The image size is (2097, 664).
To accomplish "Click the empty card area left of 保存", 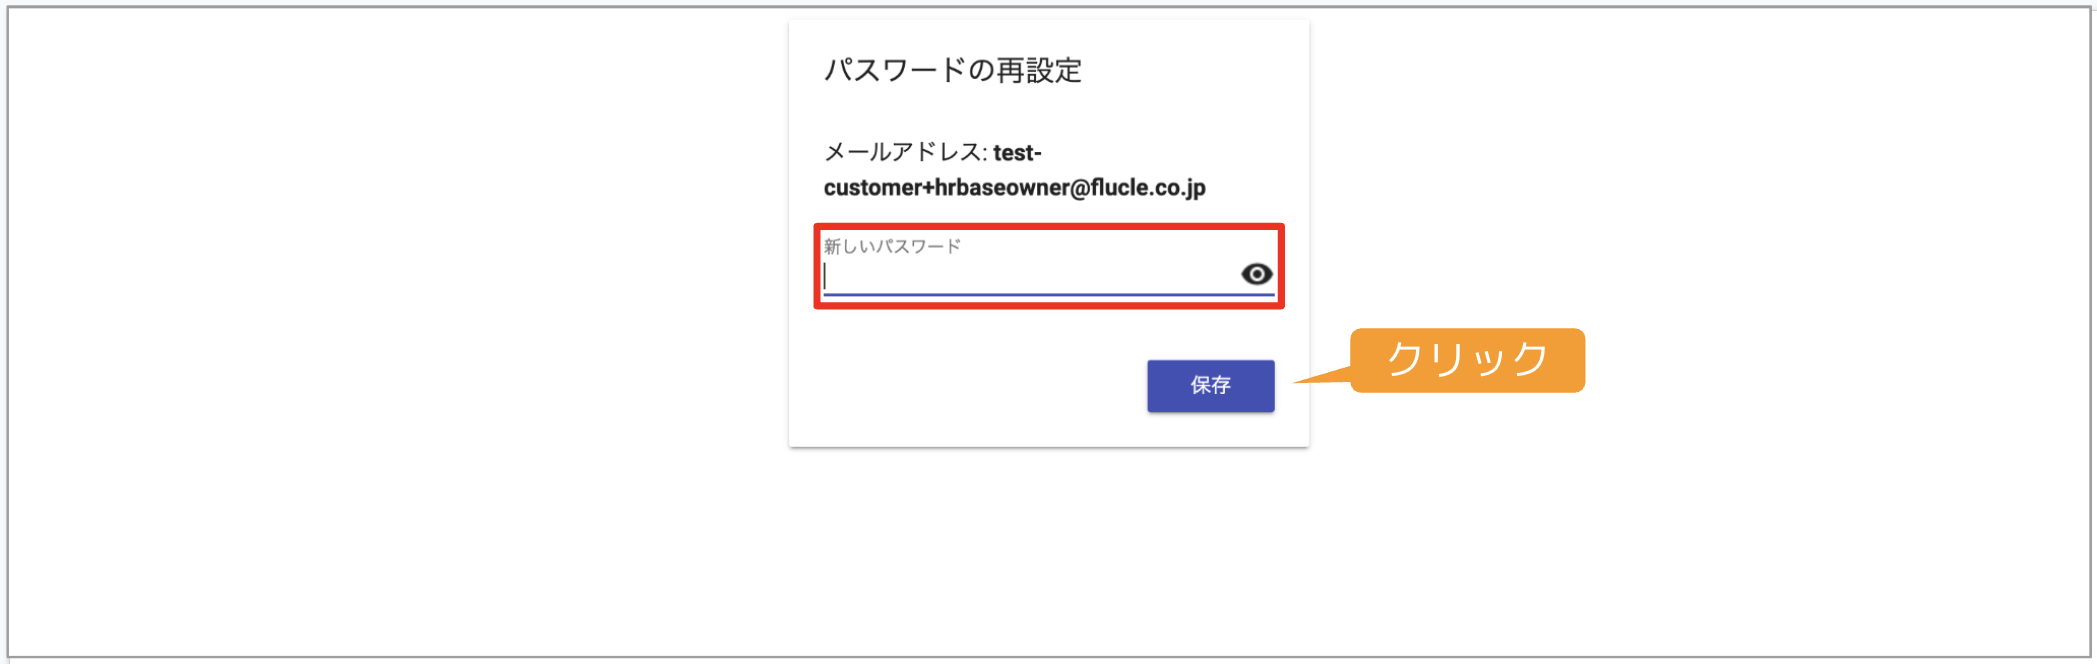I will pyautogui.click(x=980, y=386).
